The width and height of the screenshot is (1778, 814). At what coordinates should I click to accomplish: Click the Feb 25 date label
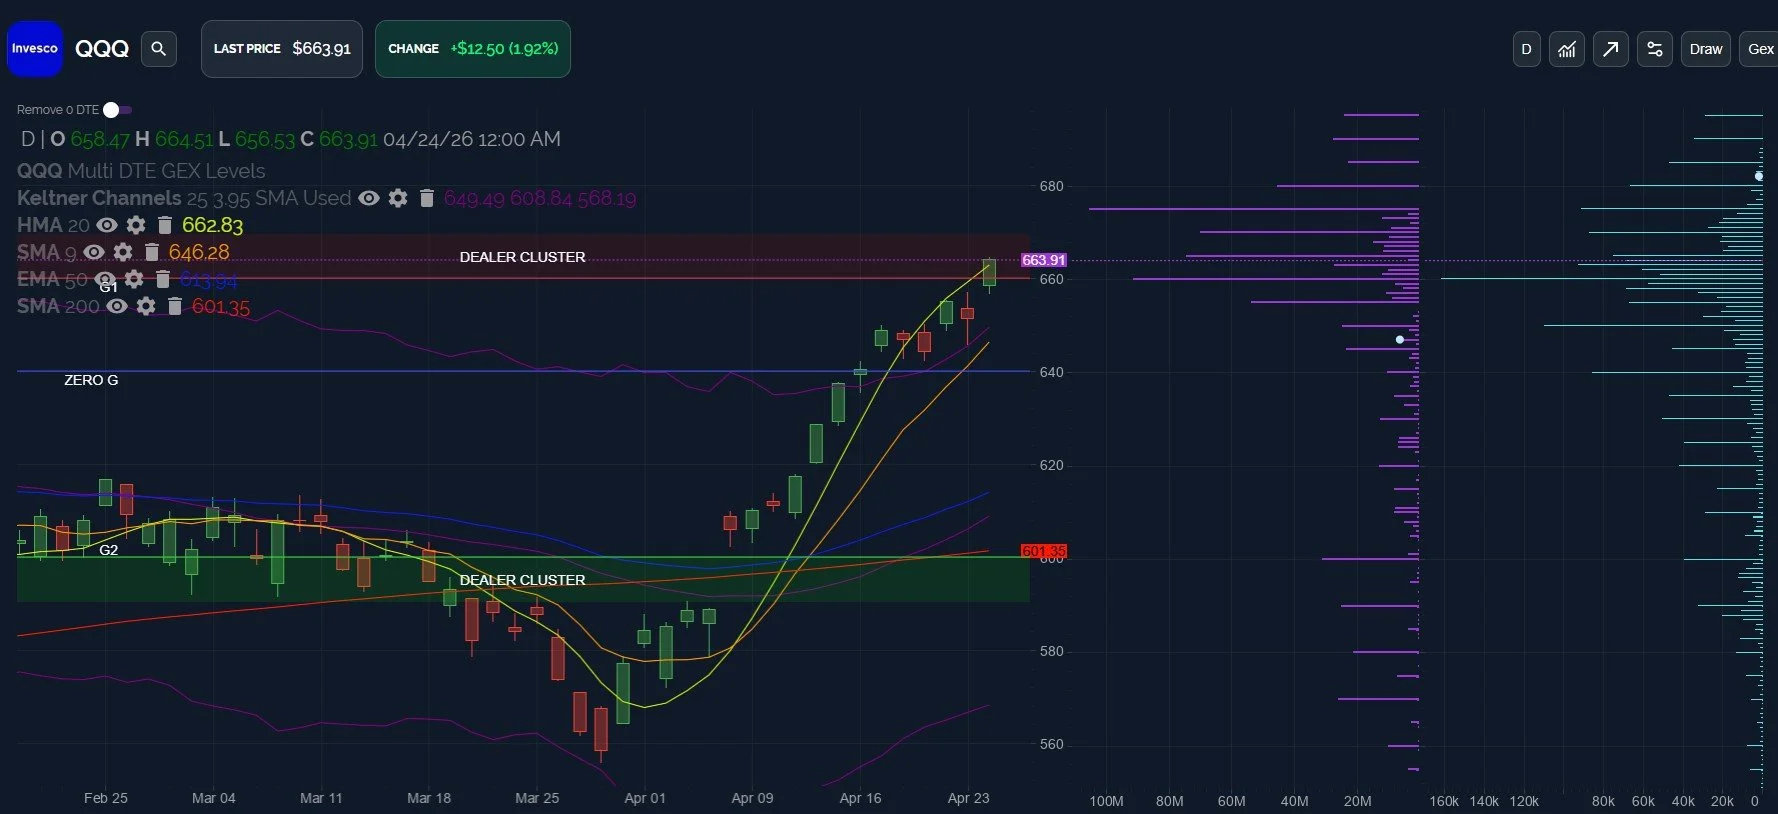[106, 798]
